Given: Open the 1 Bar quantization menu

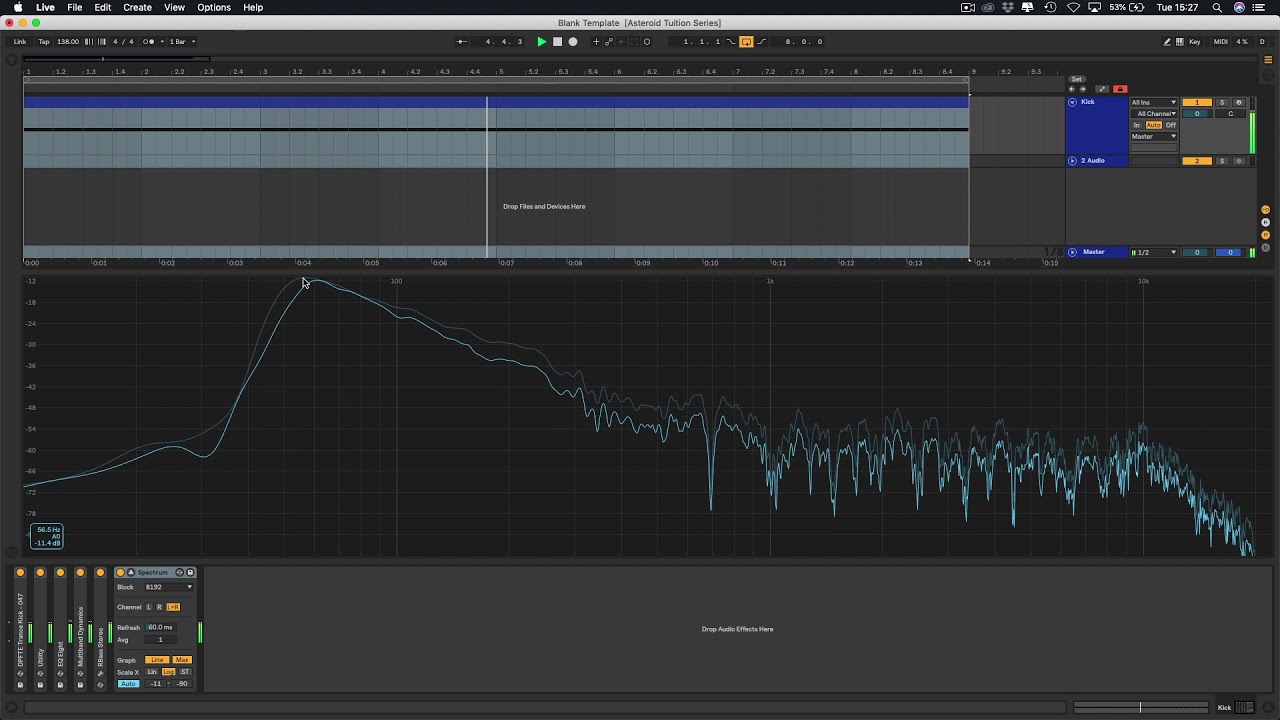Looking at the screenshot, I should point(183,42).
